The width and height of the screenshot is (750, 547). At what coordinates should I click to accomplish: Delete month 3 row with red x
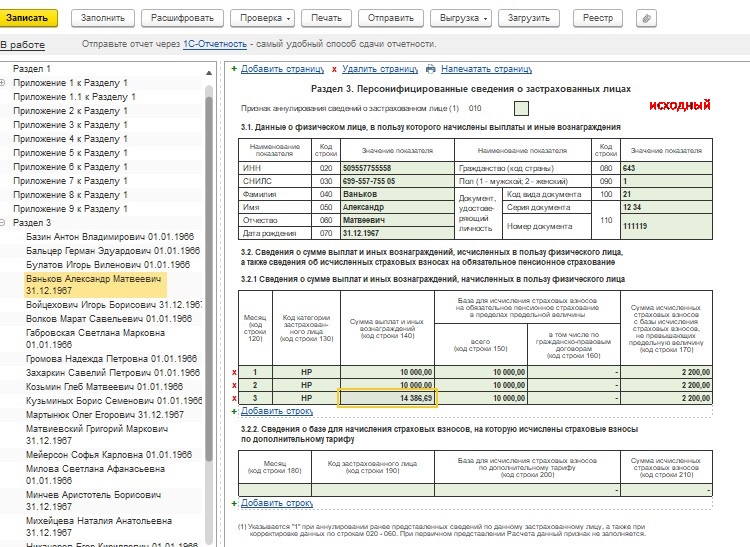[234, 398]
